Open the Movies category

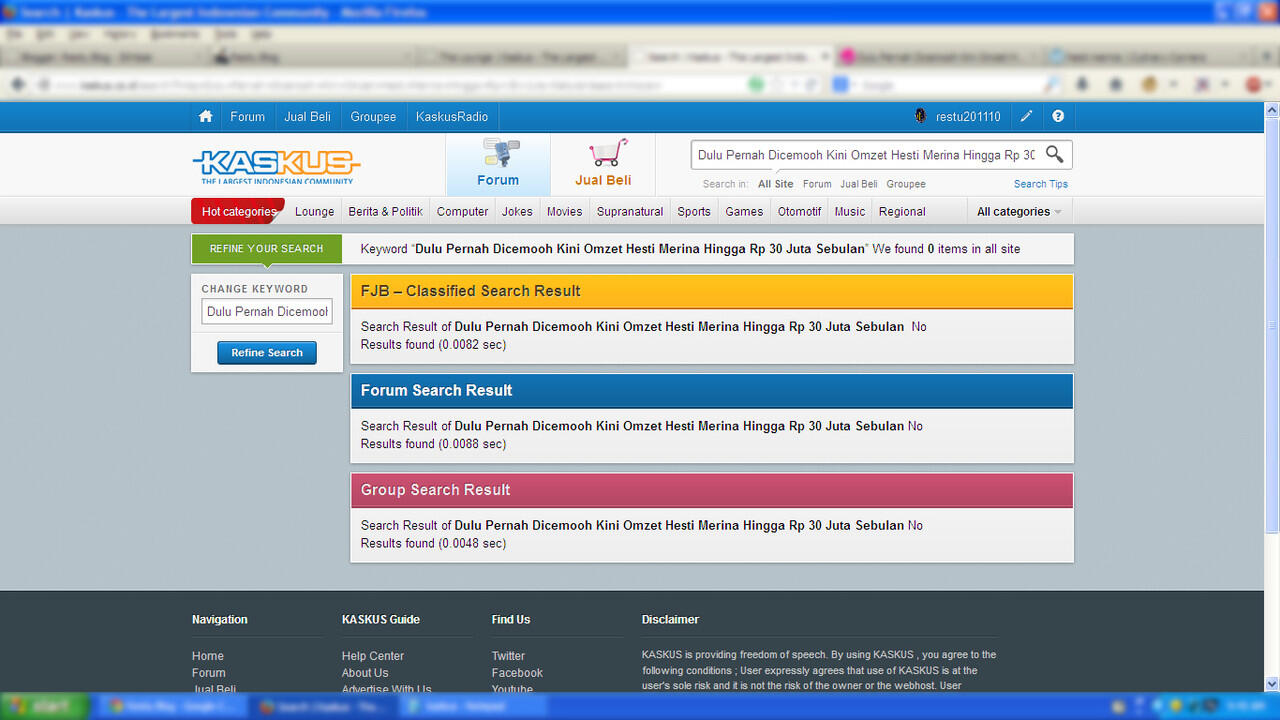point(564,211)
